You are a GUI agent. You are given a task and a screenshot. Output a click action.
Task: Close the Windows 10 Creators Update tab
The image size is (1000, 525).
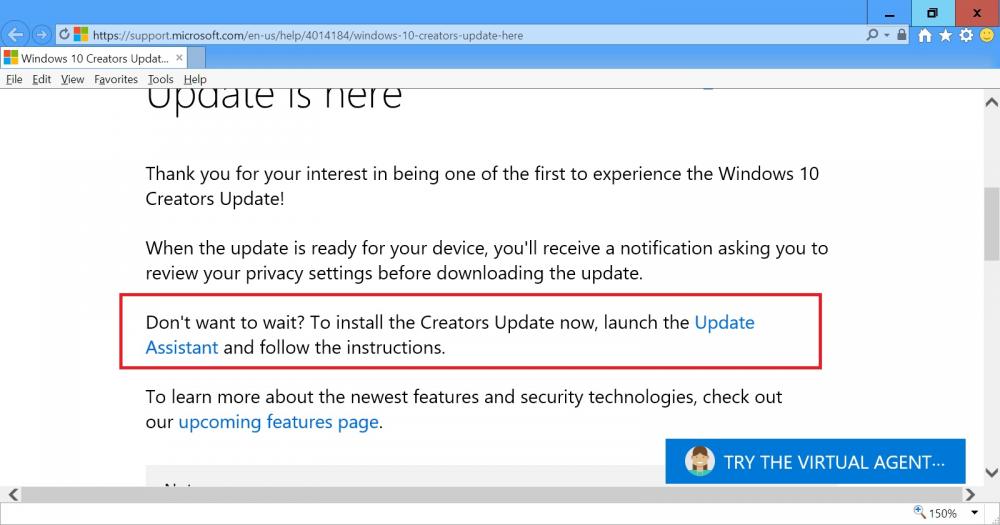tap(179, 57)
